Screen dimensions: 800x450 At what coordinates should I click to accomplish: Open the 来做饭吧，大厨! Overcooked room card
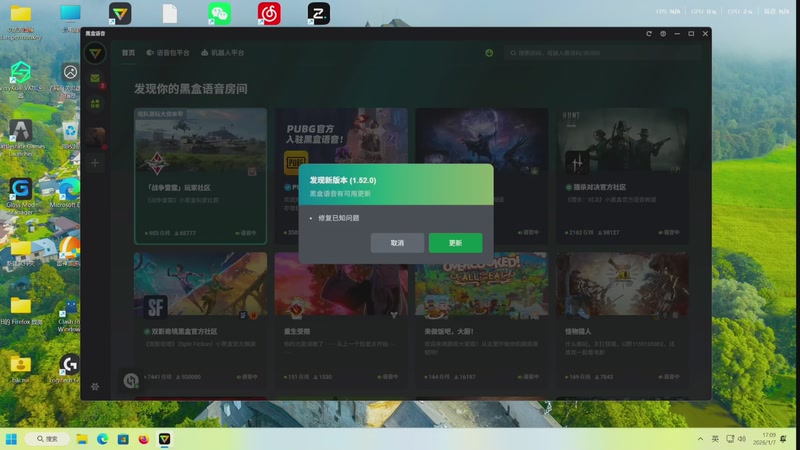tap(482, 319)
